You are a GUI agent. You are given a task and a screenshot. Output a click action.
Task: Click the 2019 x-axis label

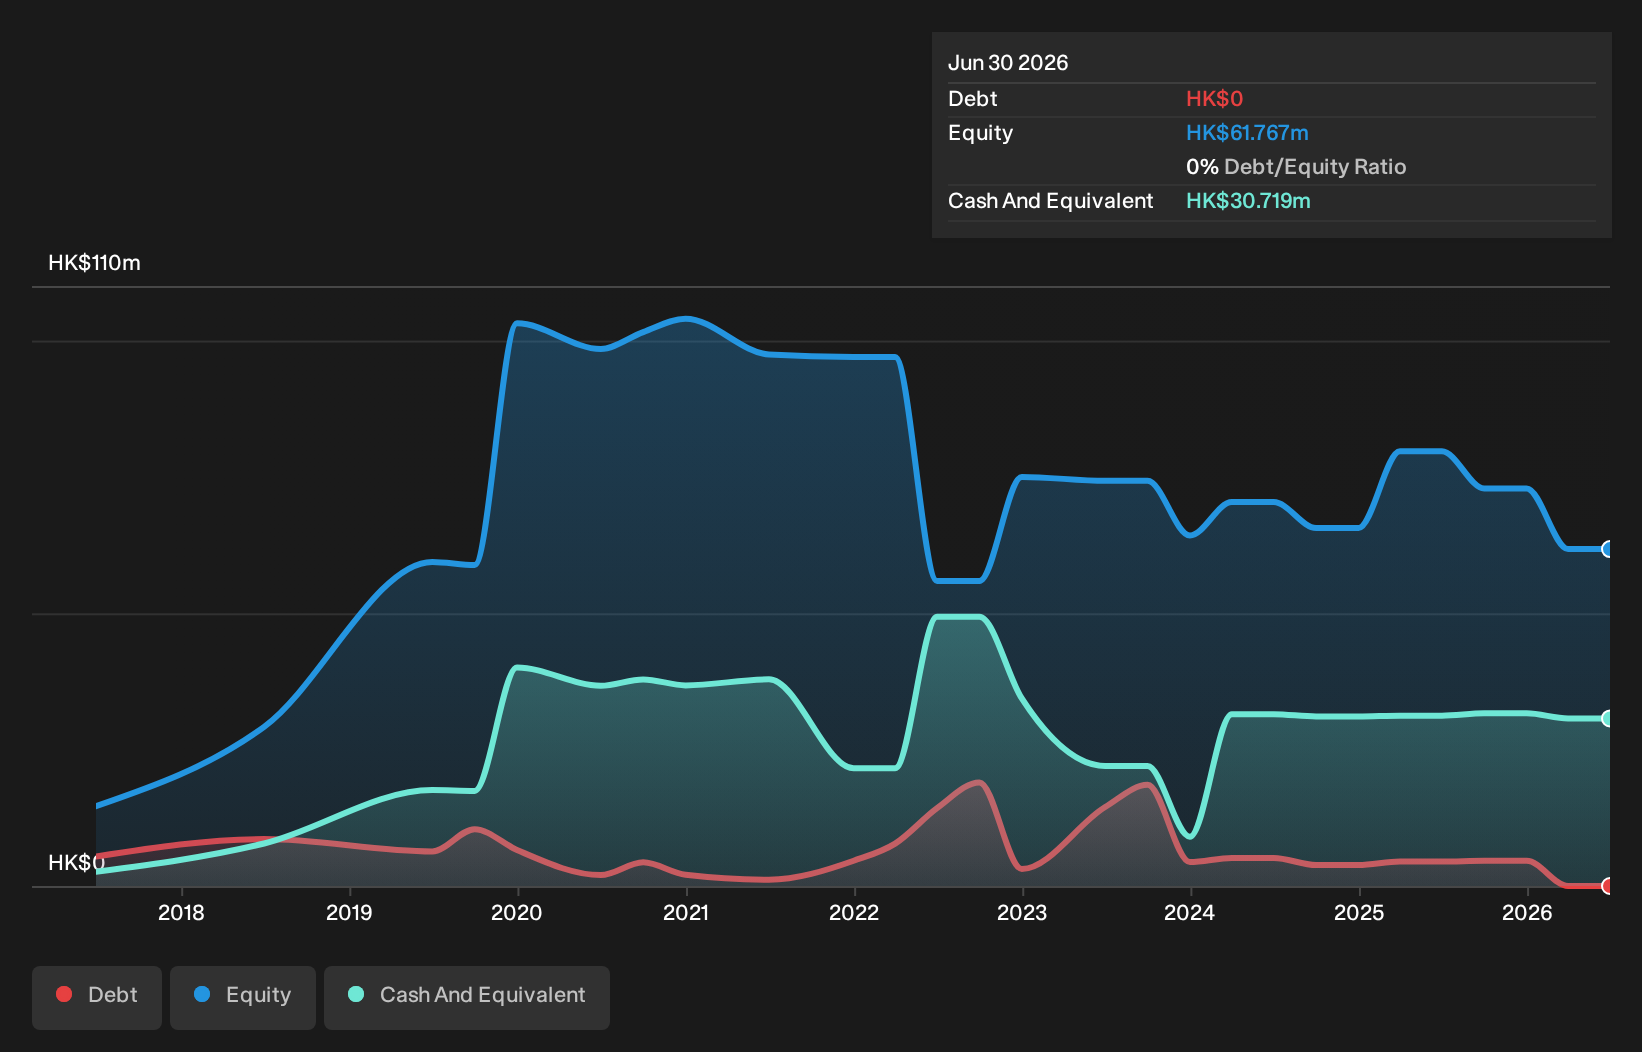(x=349, y=912)
